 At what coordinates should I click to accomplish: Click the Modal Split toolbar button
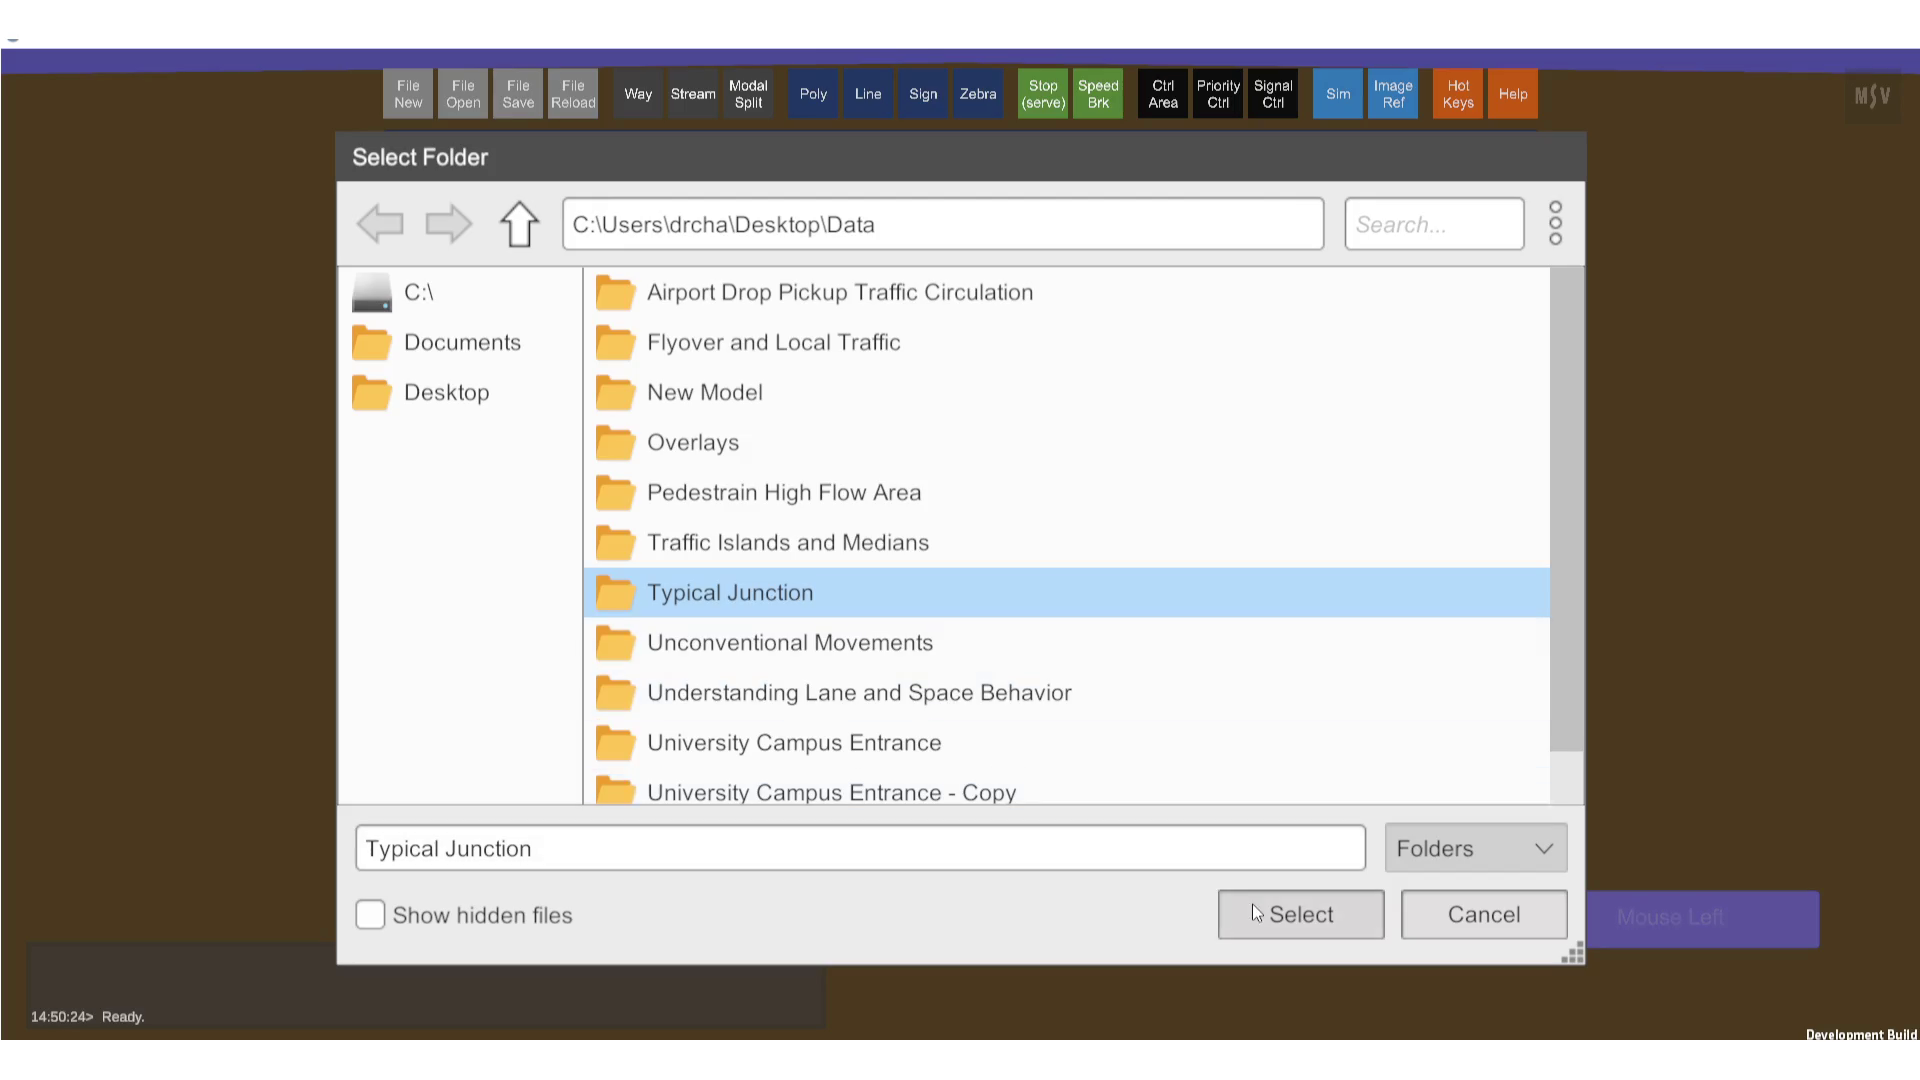coord(747,94)
